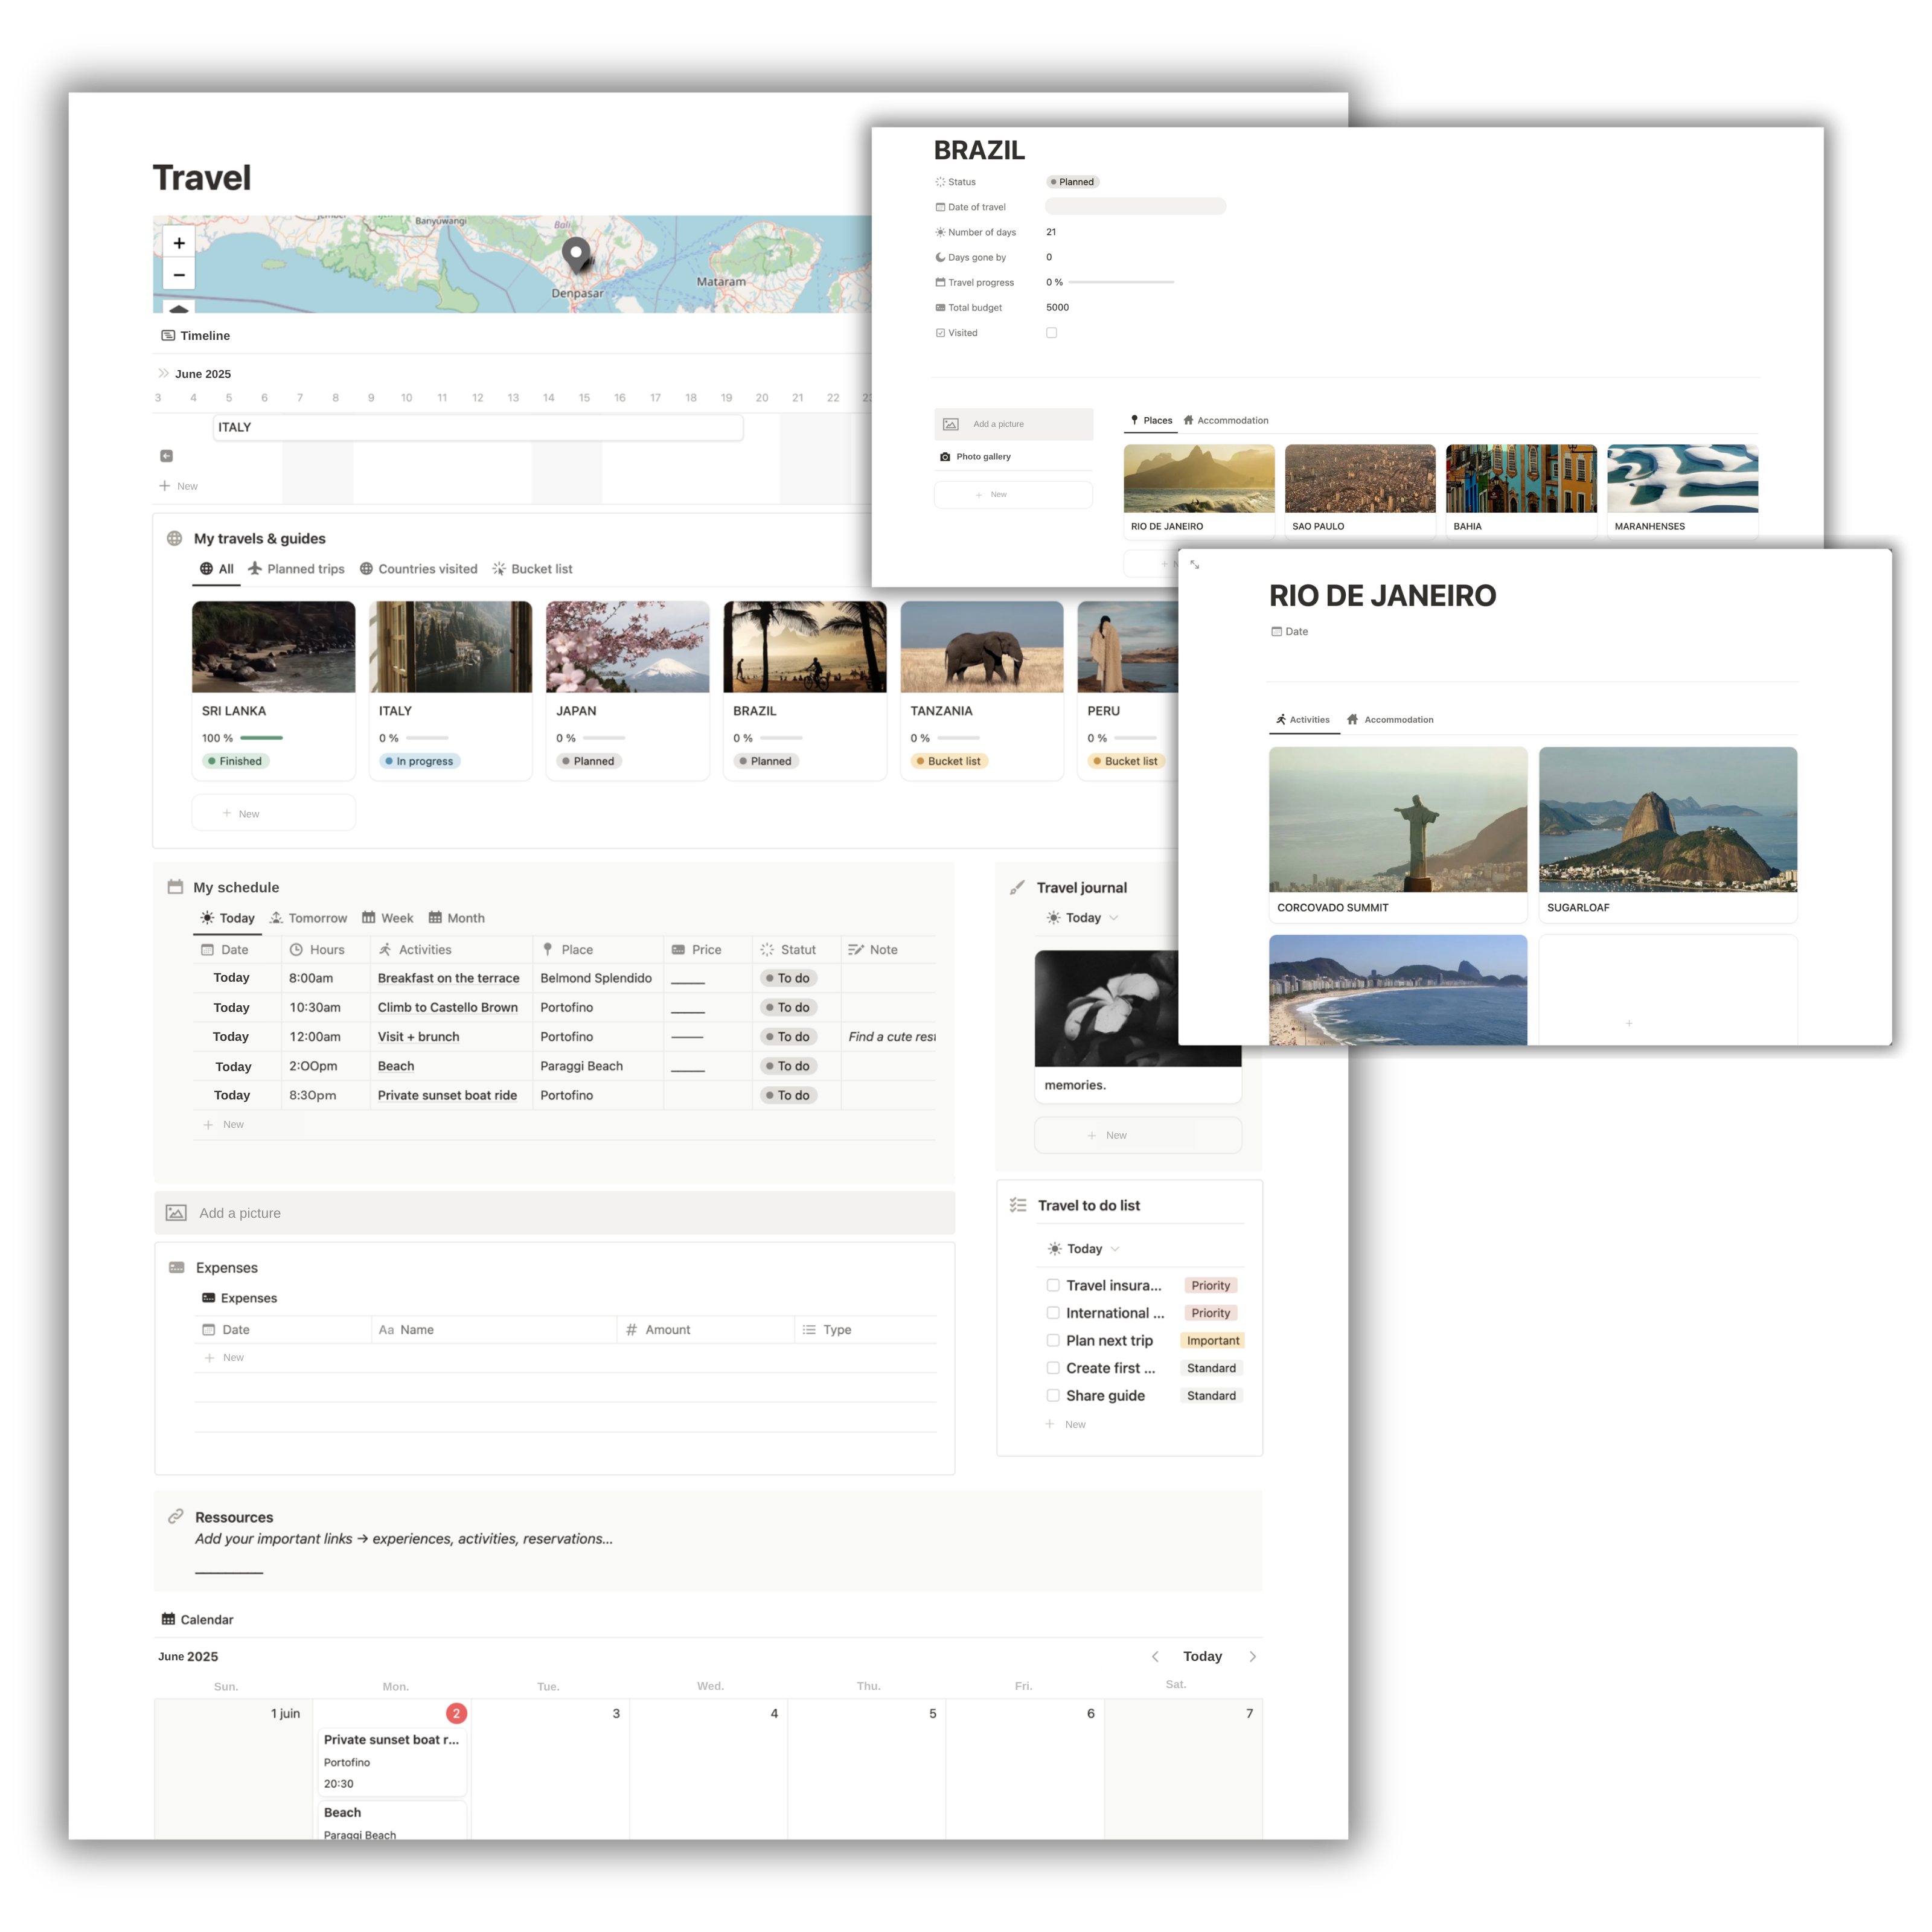Add New item in the timeline
1932x1932 pixels.
[178, 486]
